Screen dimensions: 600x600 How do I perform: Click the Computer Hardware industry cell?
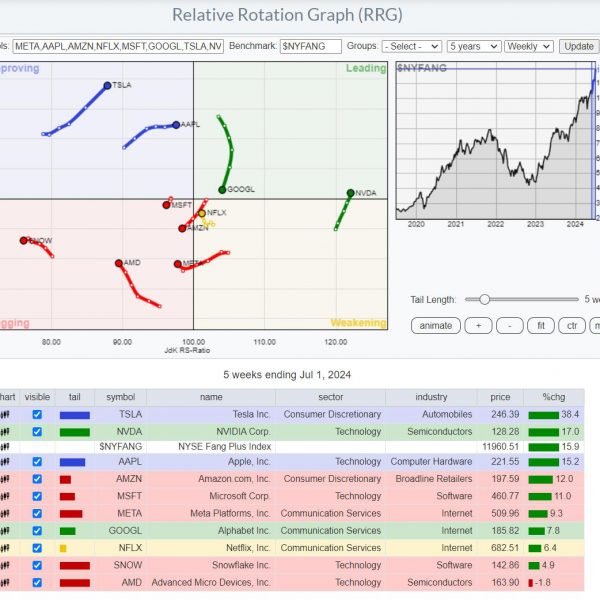(431, 462)
